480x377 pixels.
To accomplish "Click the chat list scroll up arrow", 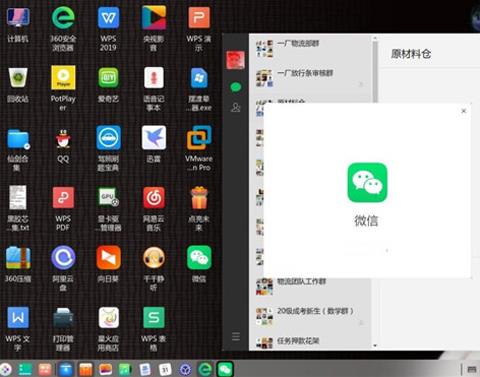I will (x=375, y=38).
